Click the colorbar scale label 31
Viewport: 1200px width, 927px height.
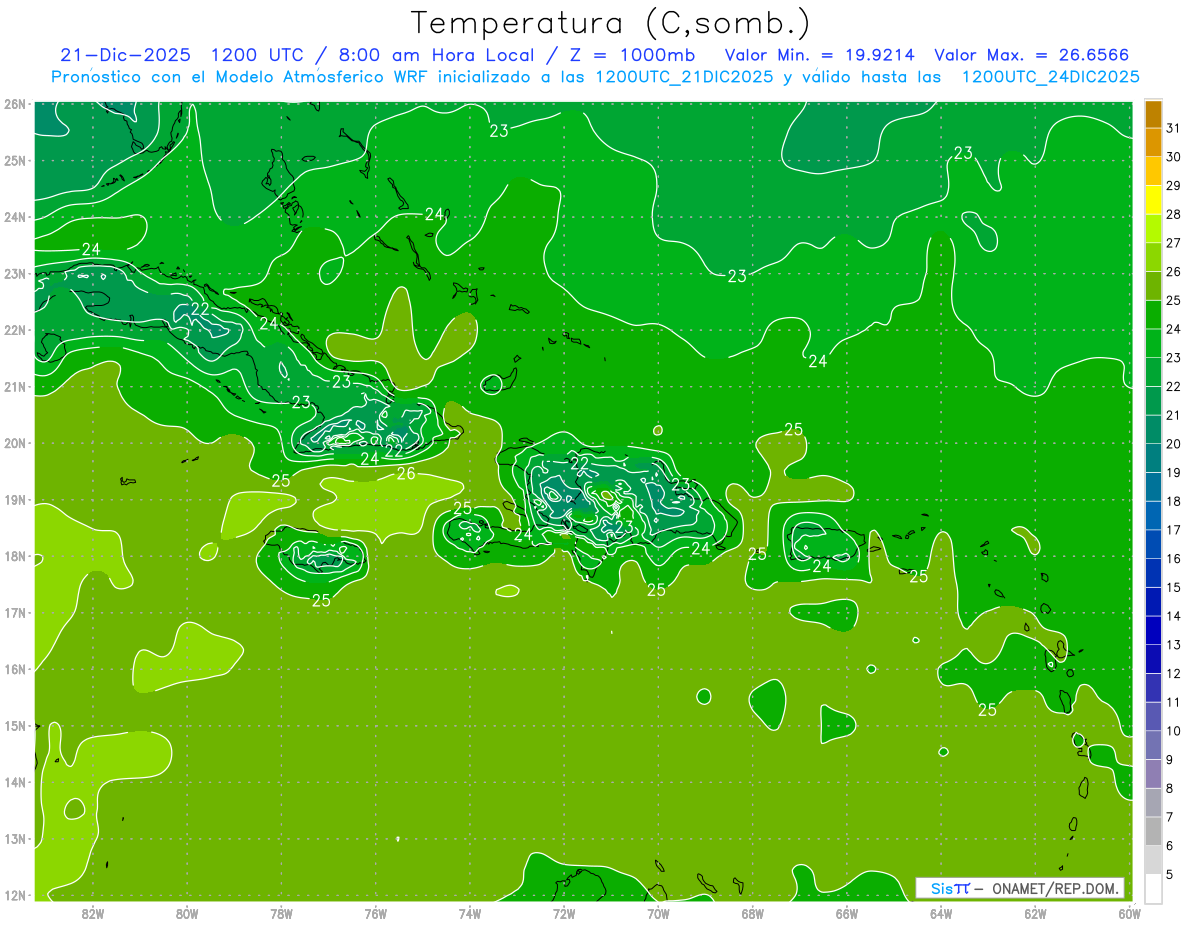pos(1174,128)
